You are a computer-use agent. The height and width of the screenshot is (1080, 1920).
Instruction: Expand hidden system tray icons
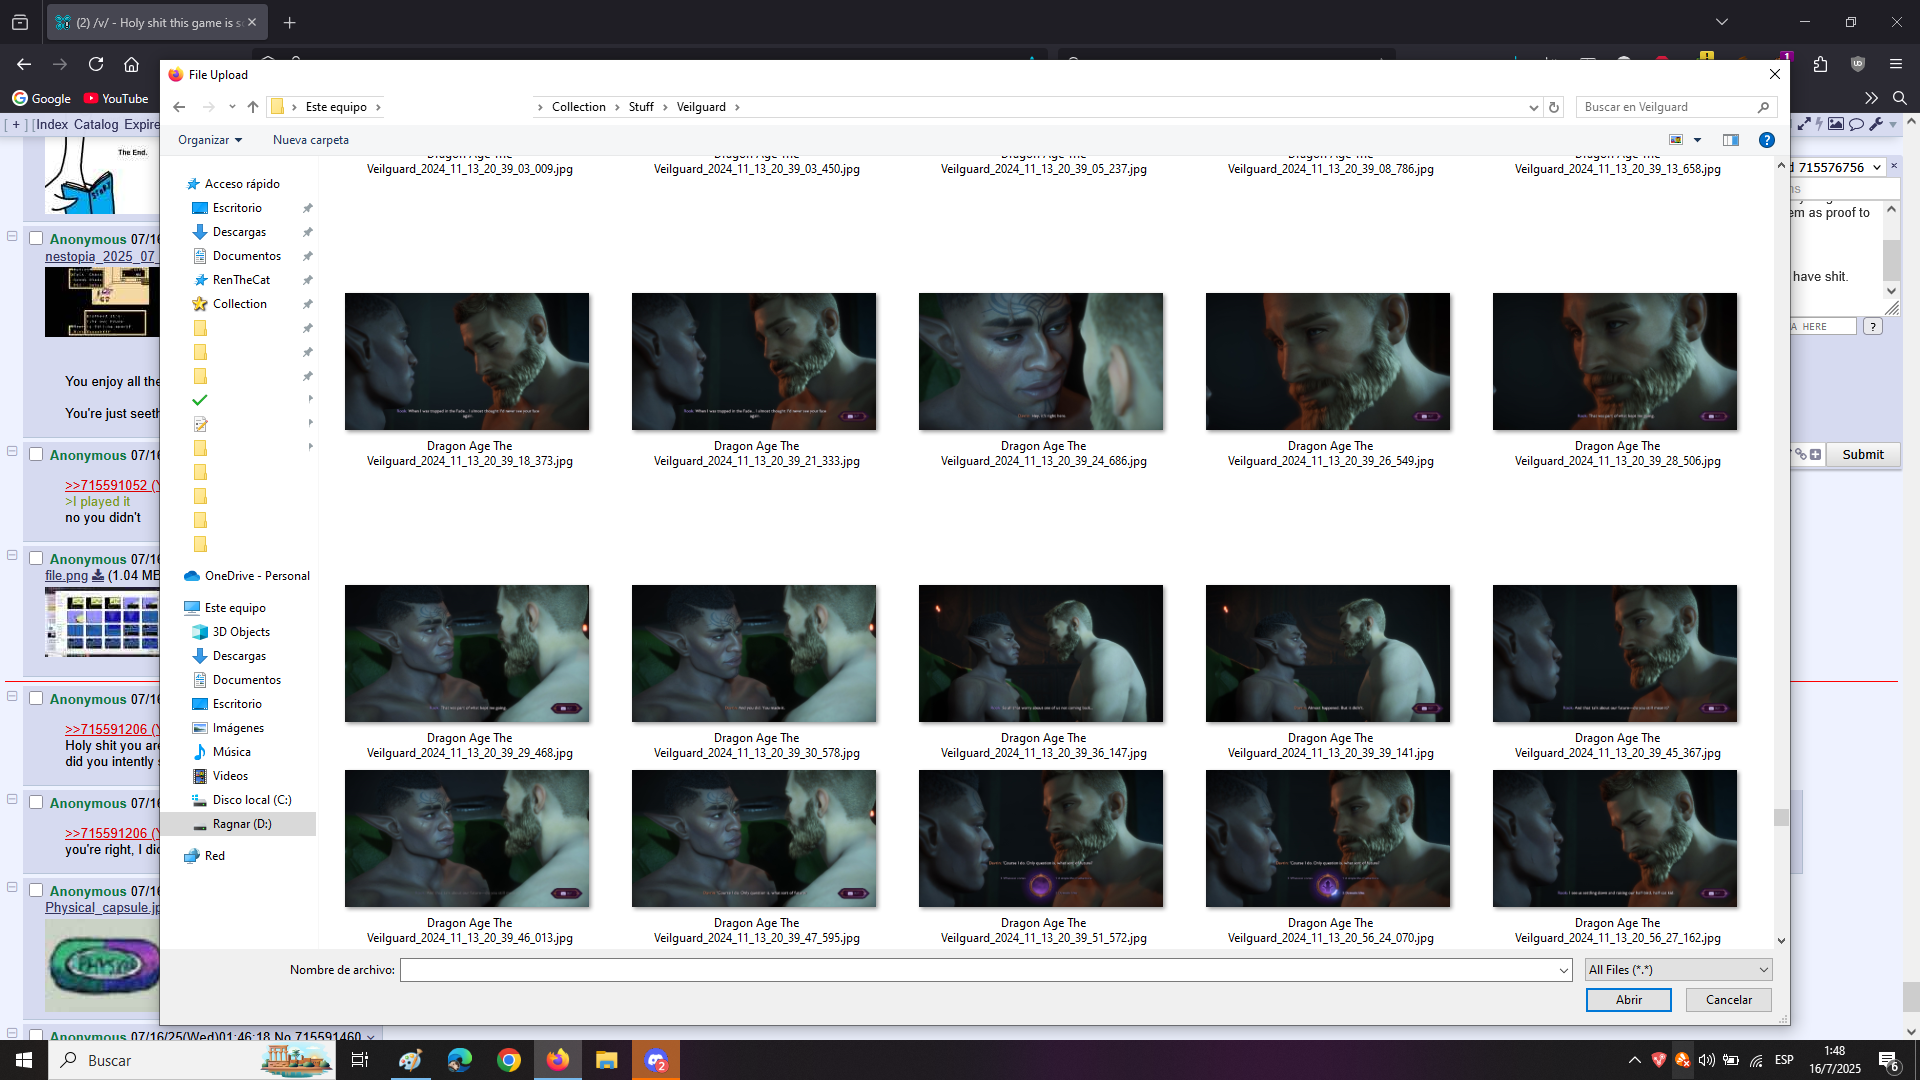[x=1634, y=1060]
